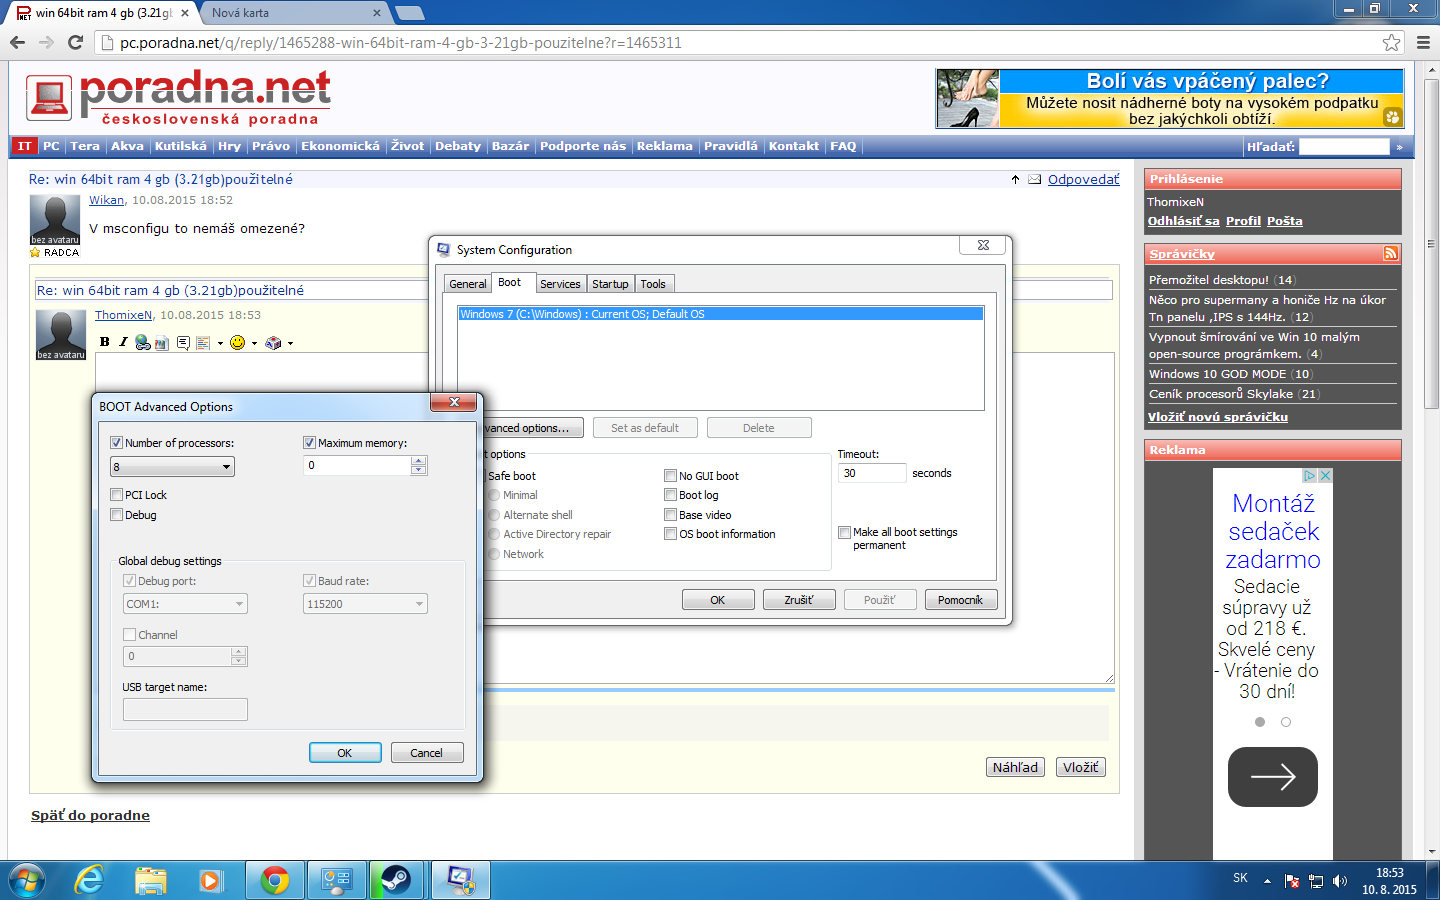The width and height of the screenshot is (1440, 900).
Task: Click OK in BOOT Advanced Options dialog
Action: pos(345,753)
